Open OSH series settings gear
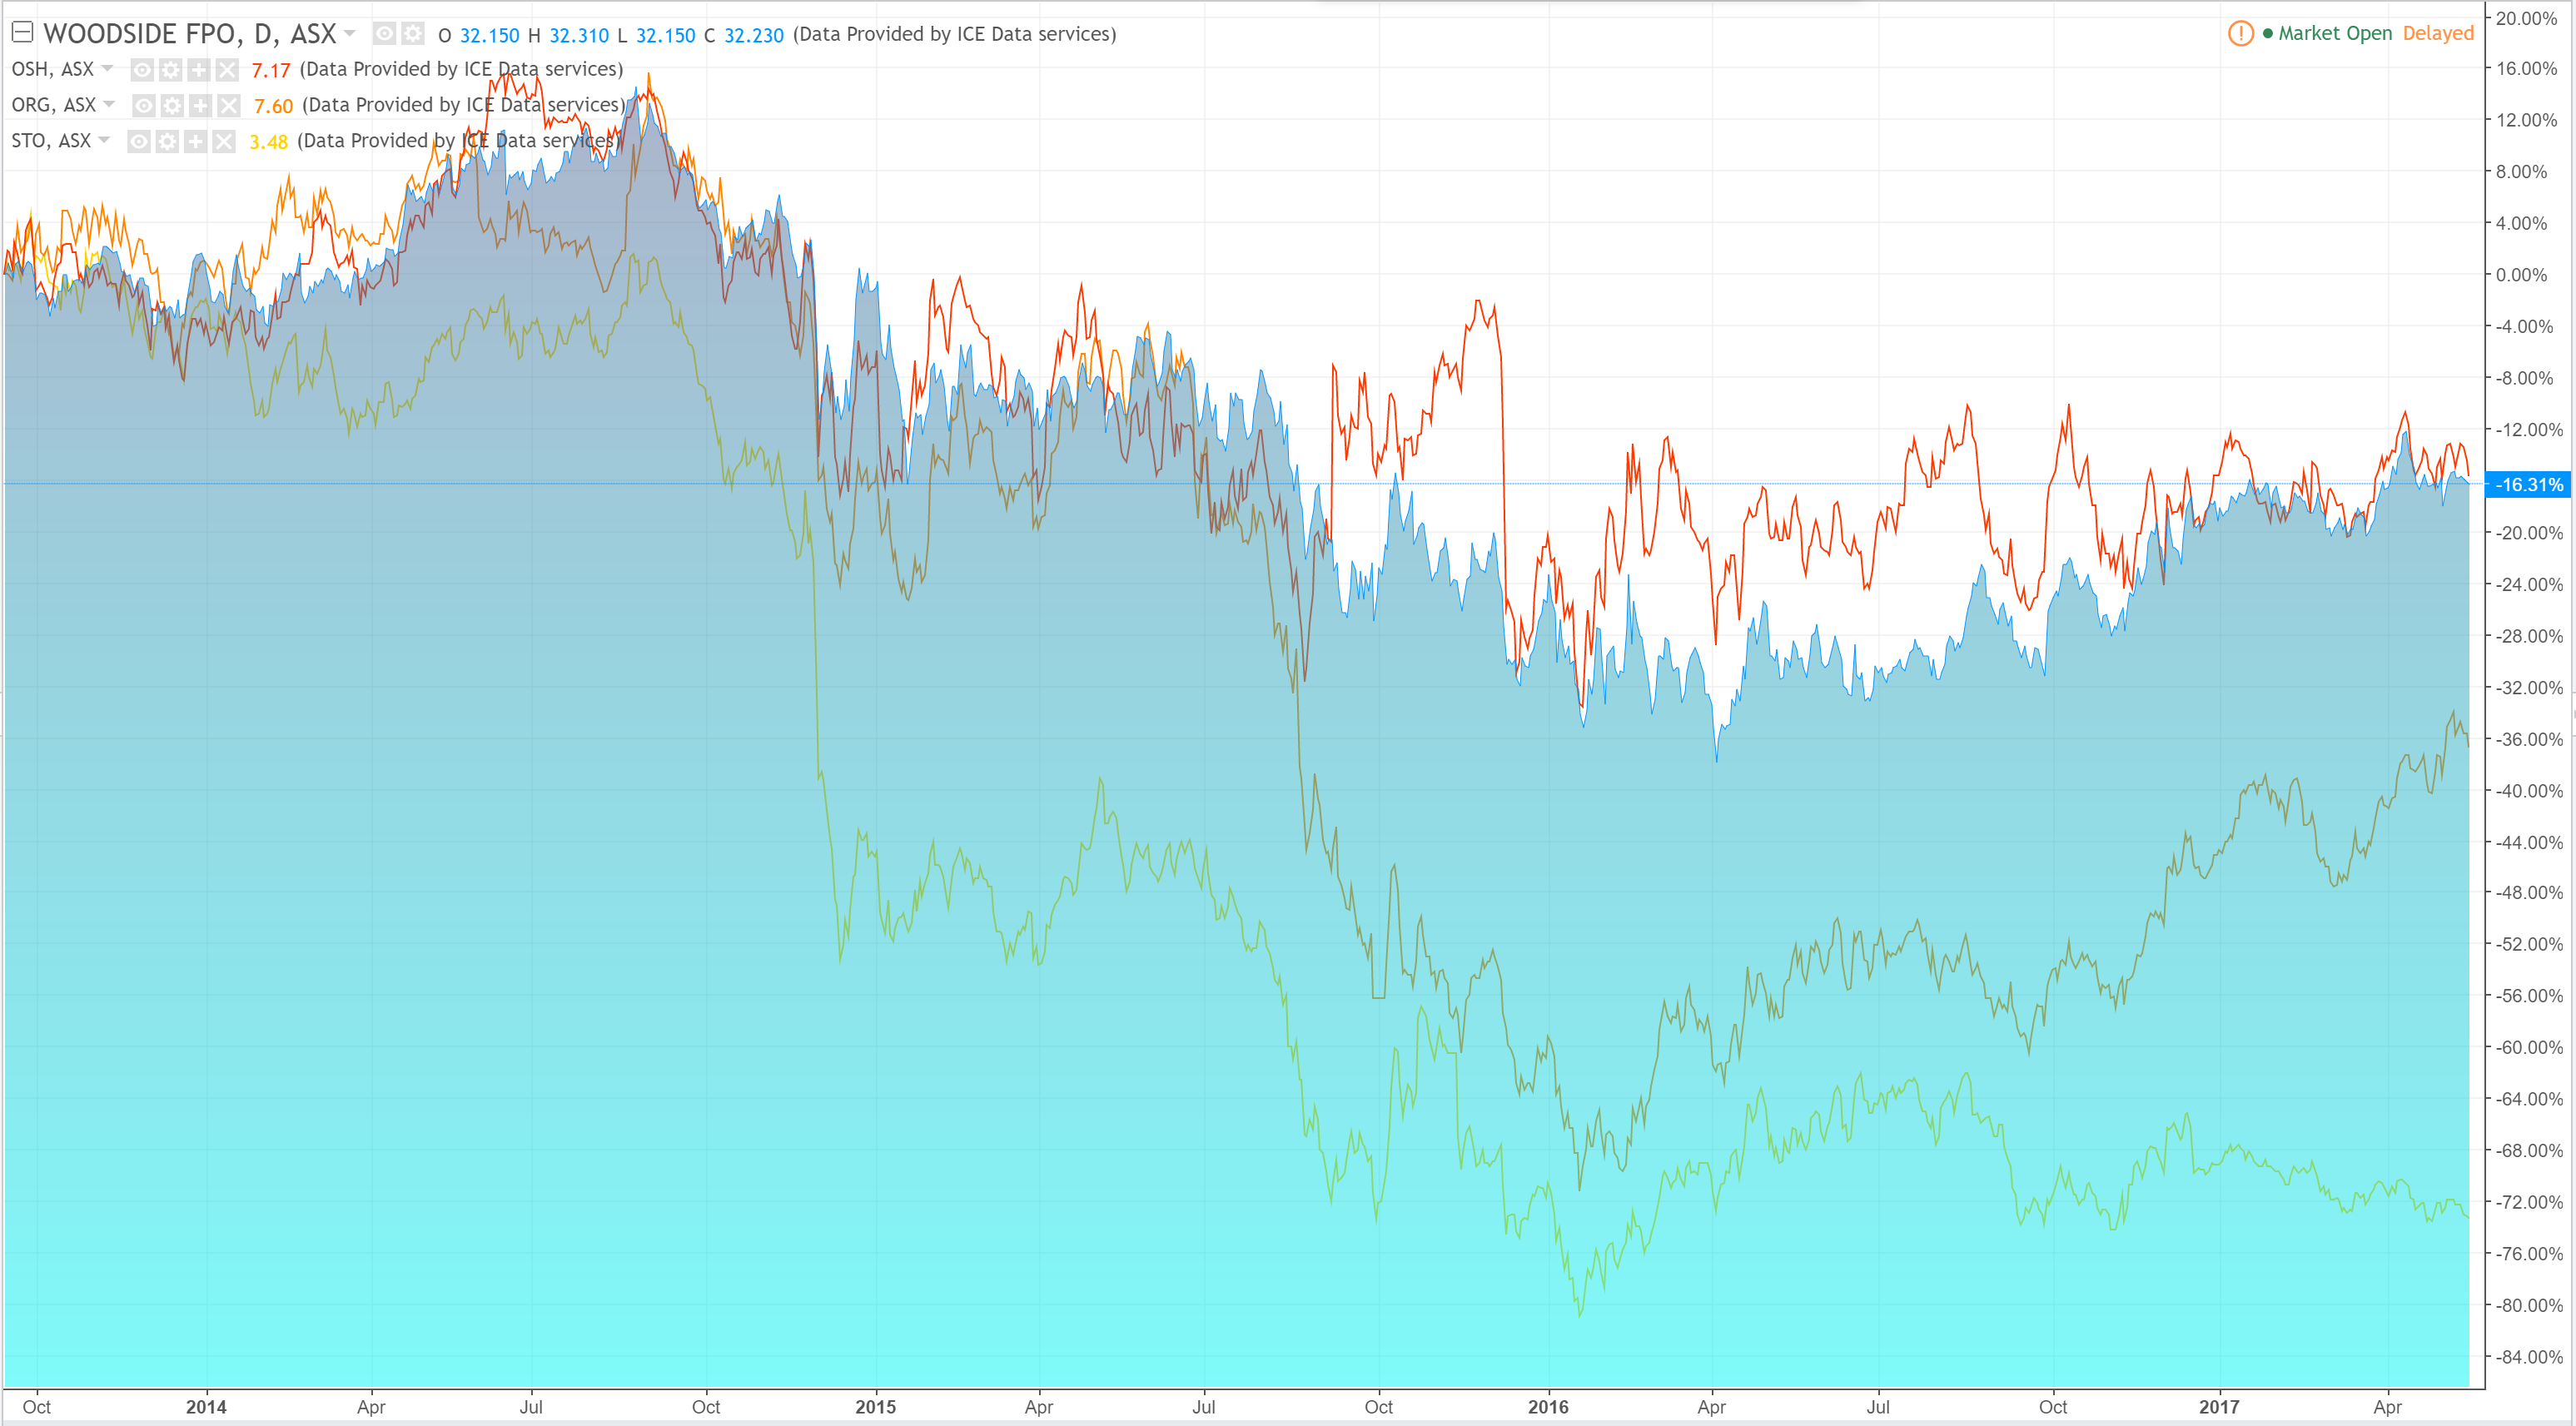The image size is (2576, 1426). (171, 70)
